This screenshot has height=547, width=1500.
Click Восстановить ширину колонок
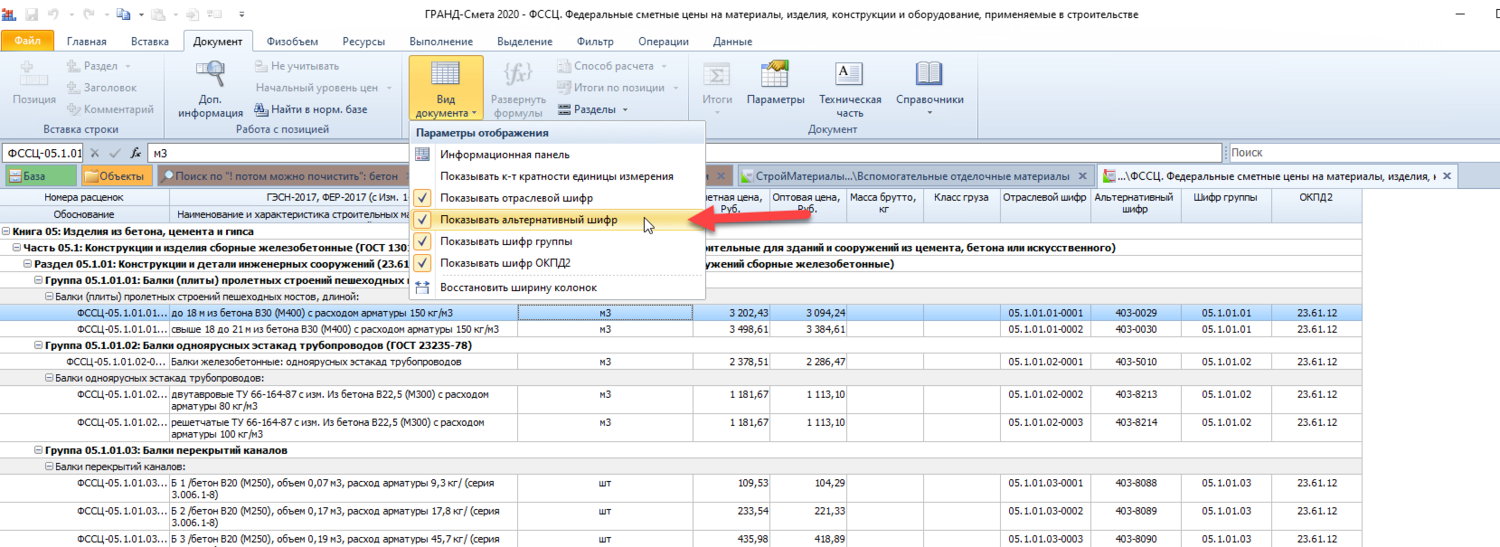pos(518,287)
